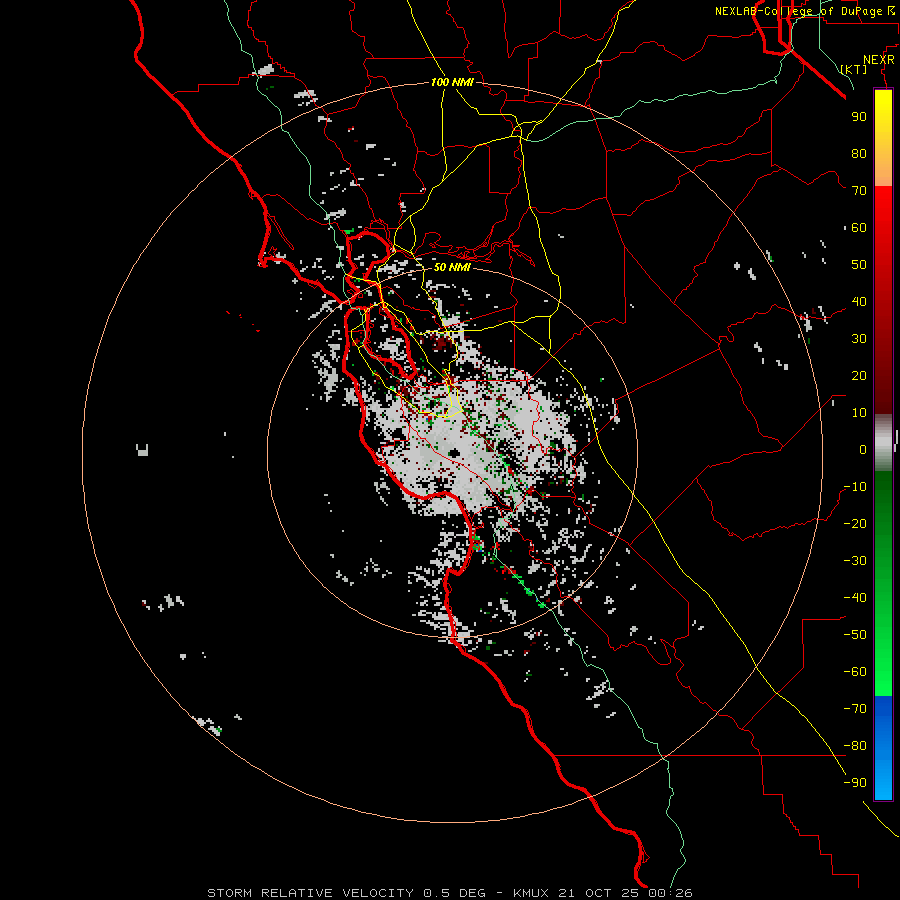This screenshot has width=900, height=900.
Task: Click the NEXR label above the scale
Action: (x=879, y=60)
